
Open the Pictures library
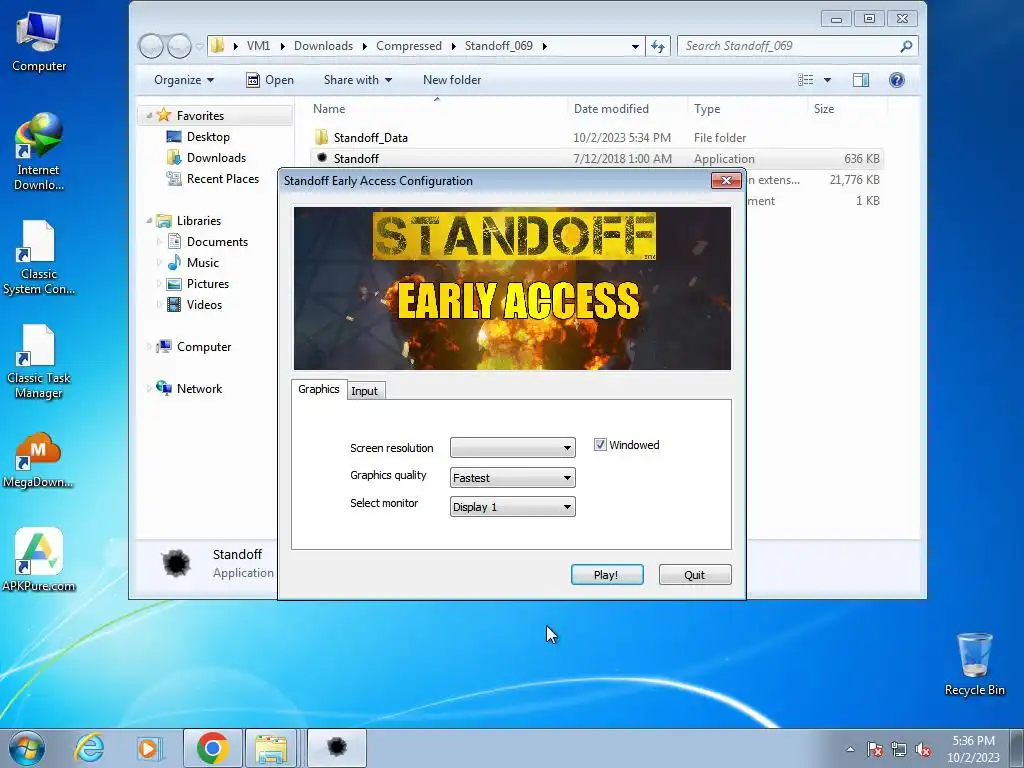(x=208, y=283)
